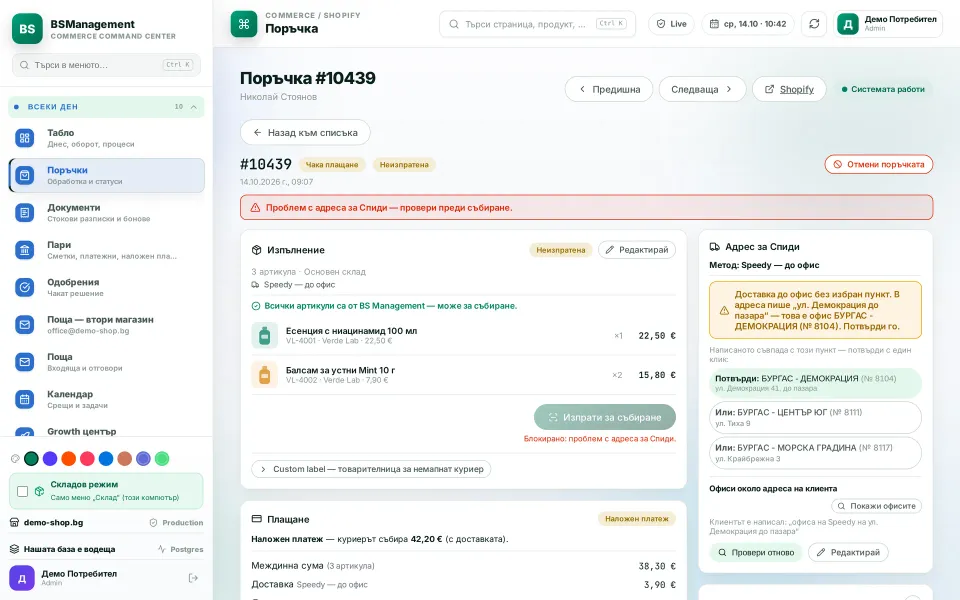The height and width of the screenshot is (600, 960).
Task: Select the dark green theme swatch
Action: 31,459
